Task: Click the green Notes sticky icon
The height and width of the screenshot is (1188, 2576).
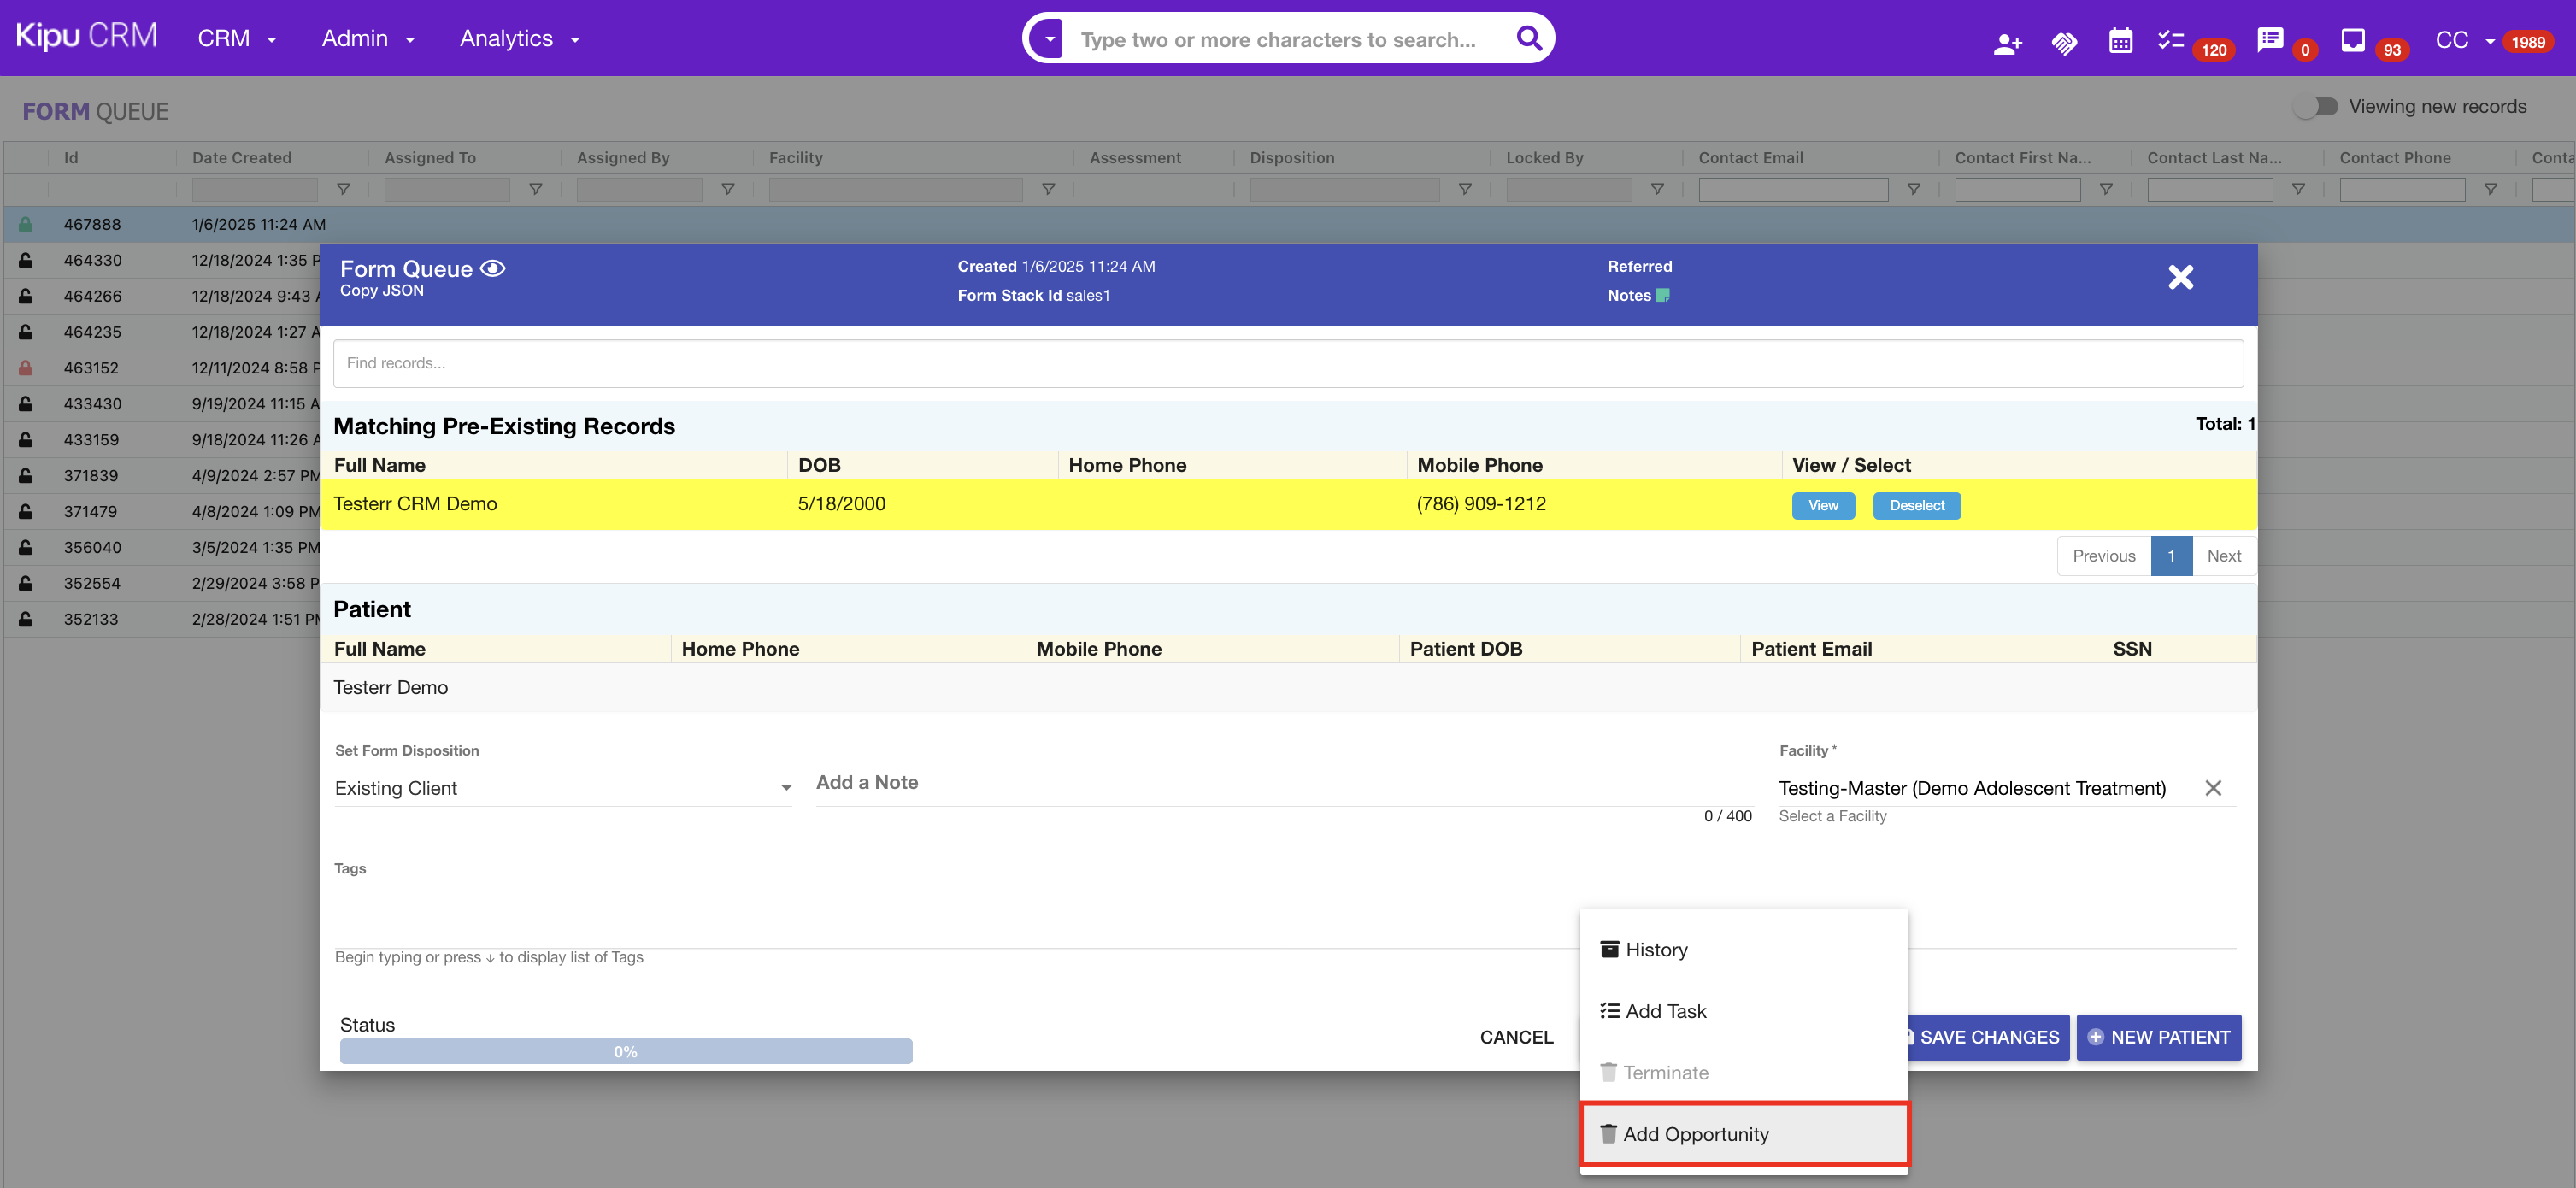Action: [x=1663, y=295]
